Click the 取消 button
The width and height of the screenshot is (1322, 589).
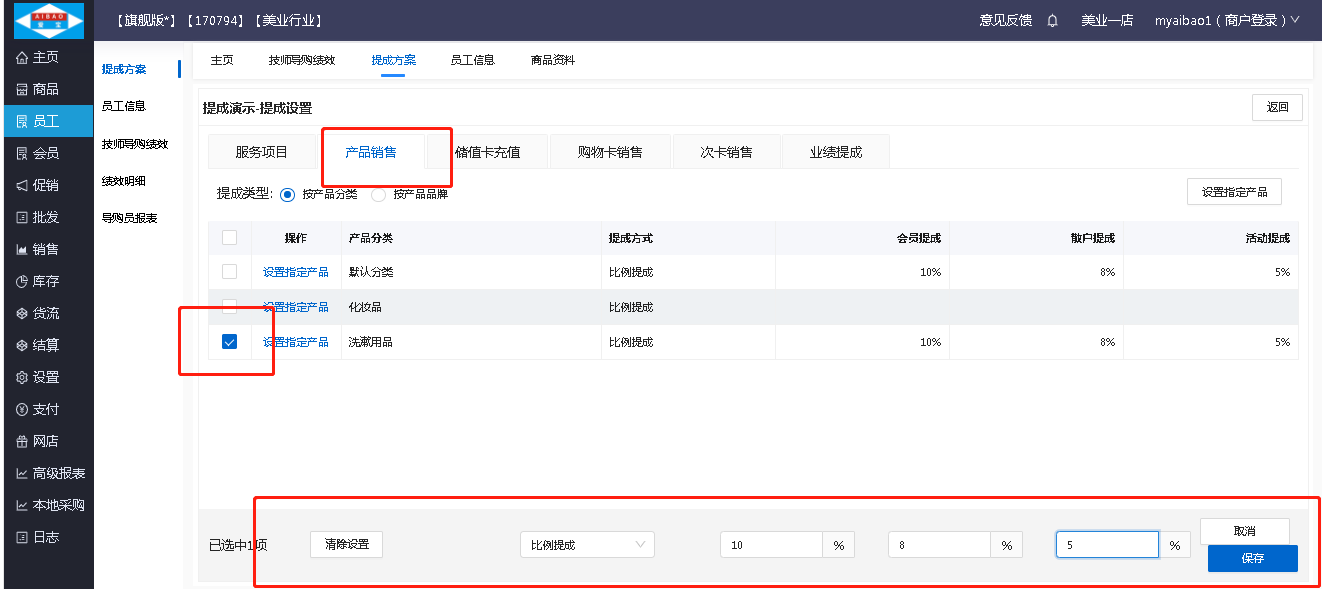click(1244, 531)
